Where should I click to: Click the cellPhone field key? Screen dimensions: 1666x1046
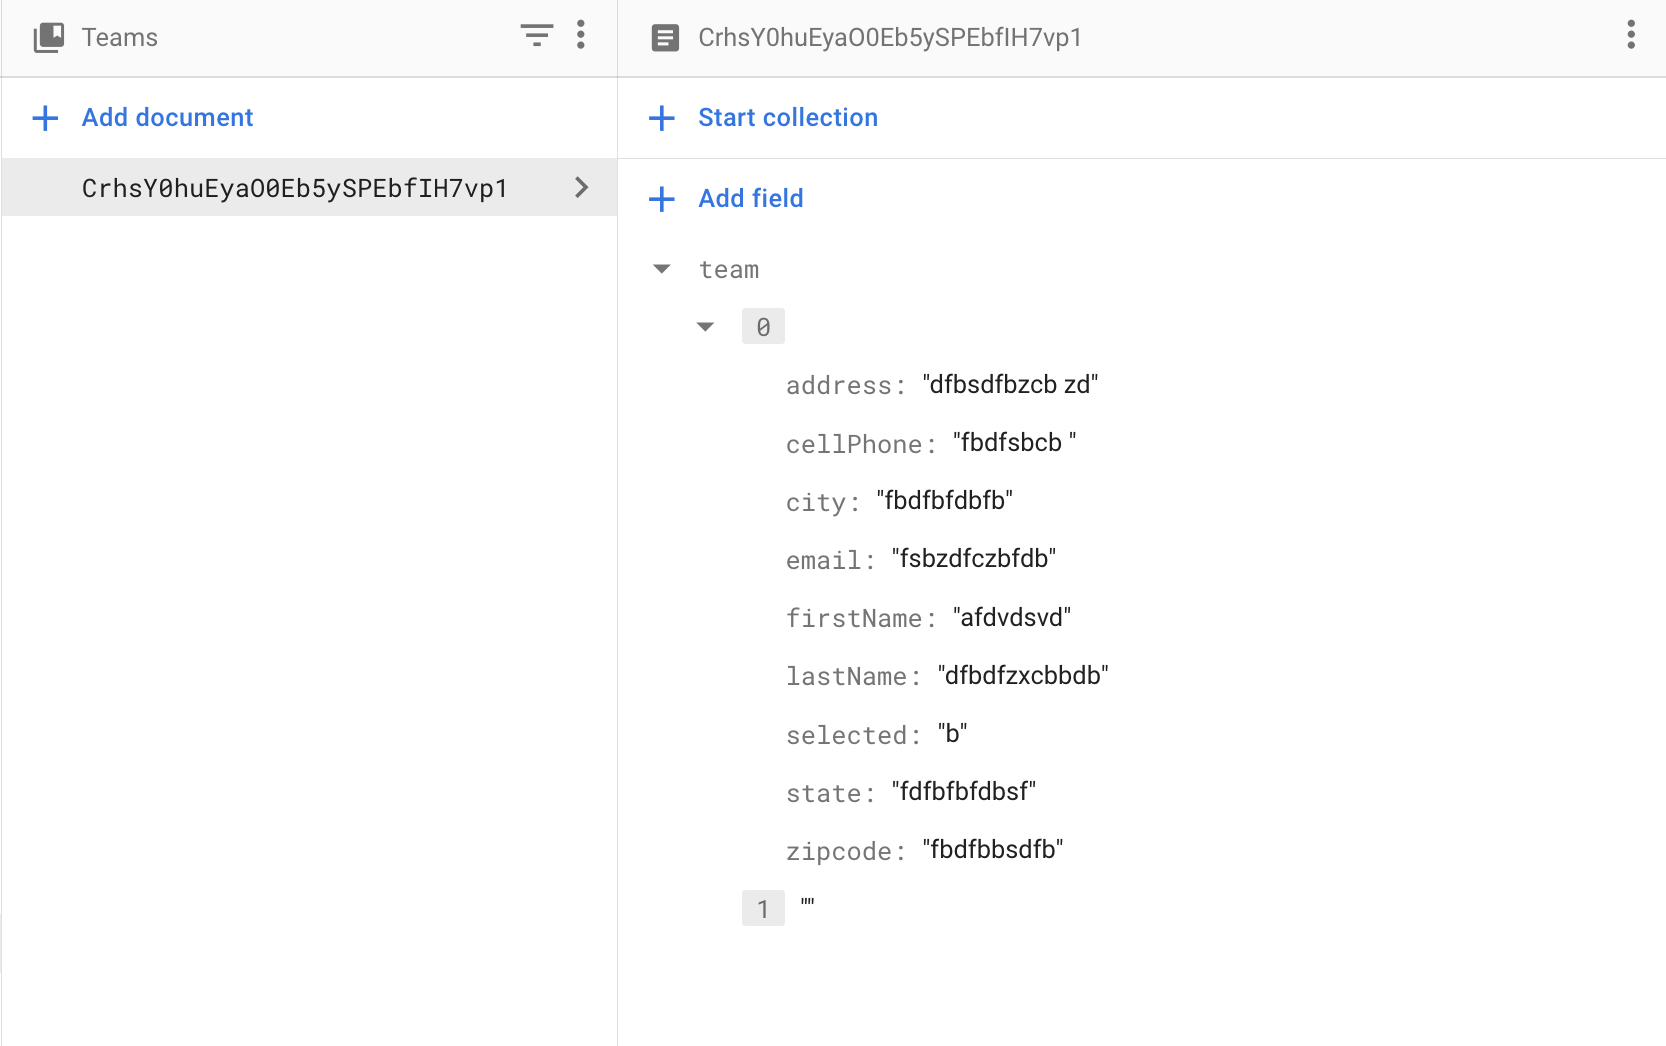pos(861,444)
